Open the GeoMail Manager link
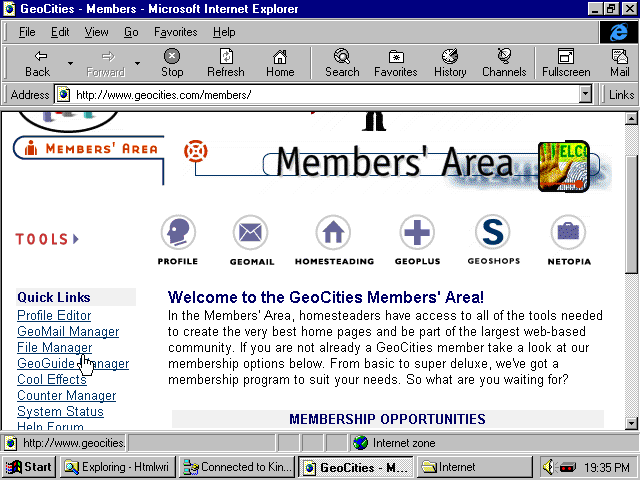 click(68, 331)
